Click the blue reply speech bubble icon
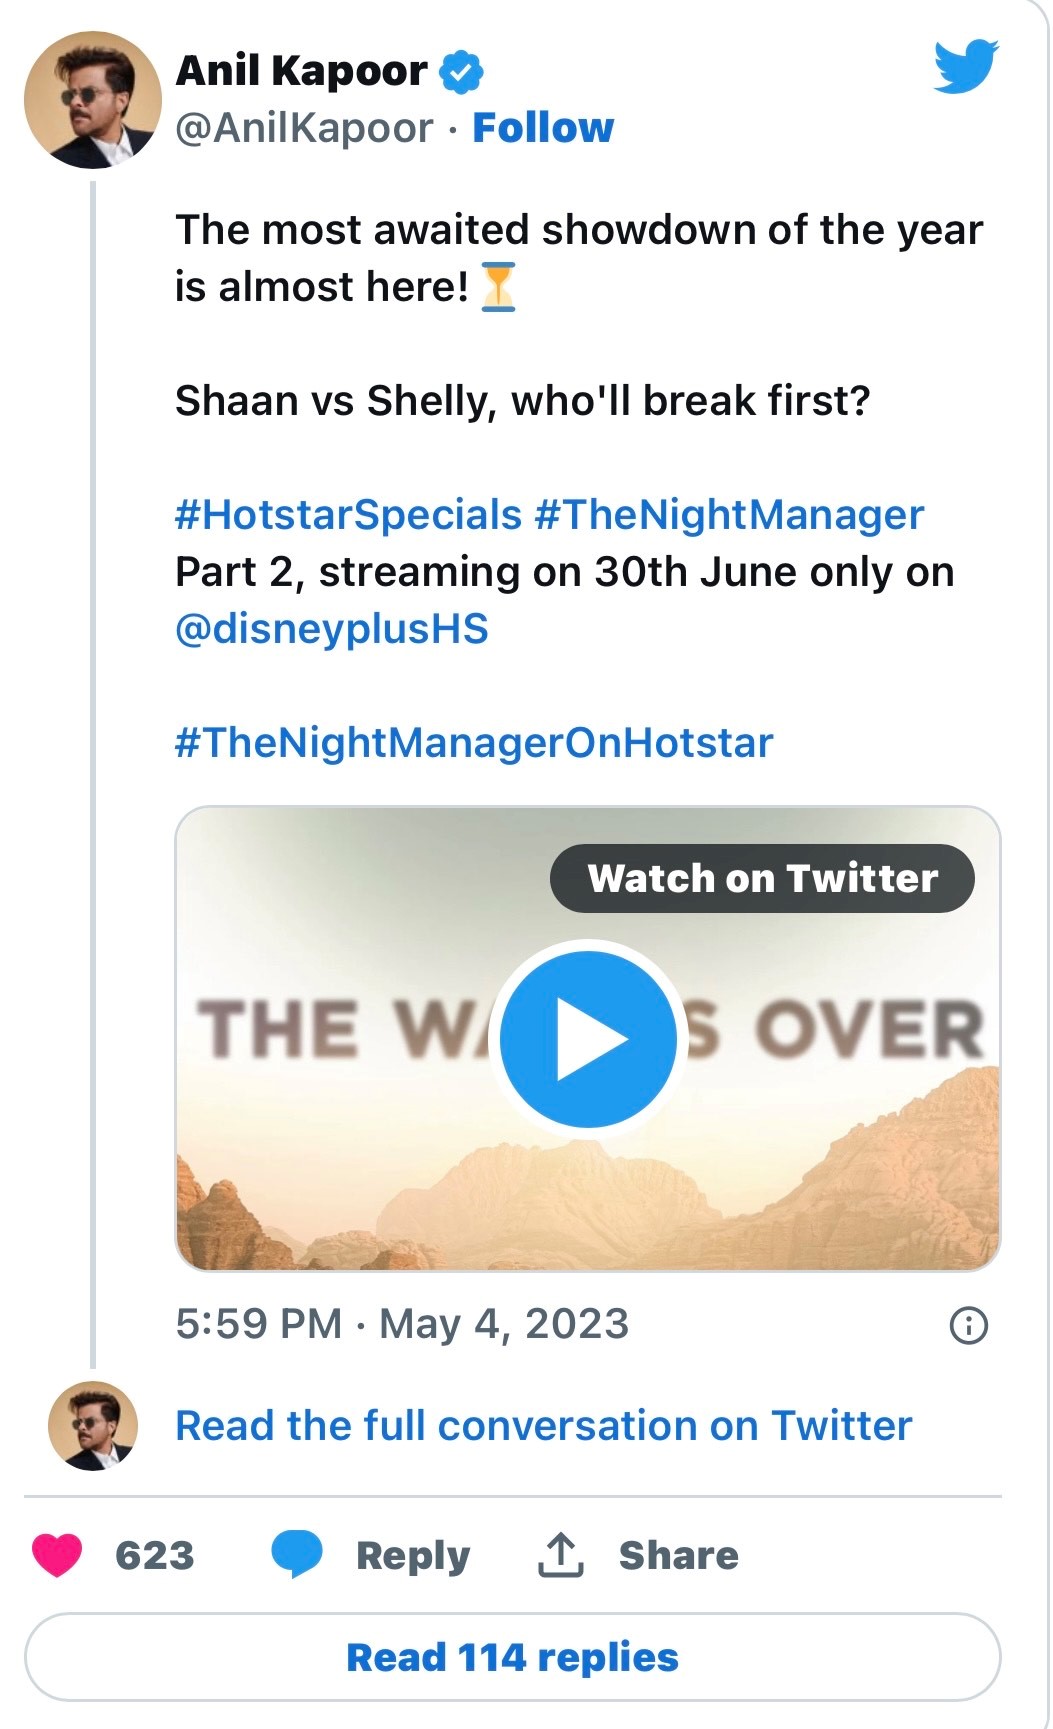This screenshot has width=1053, height=1729. (x=297, y=1554)
